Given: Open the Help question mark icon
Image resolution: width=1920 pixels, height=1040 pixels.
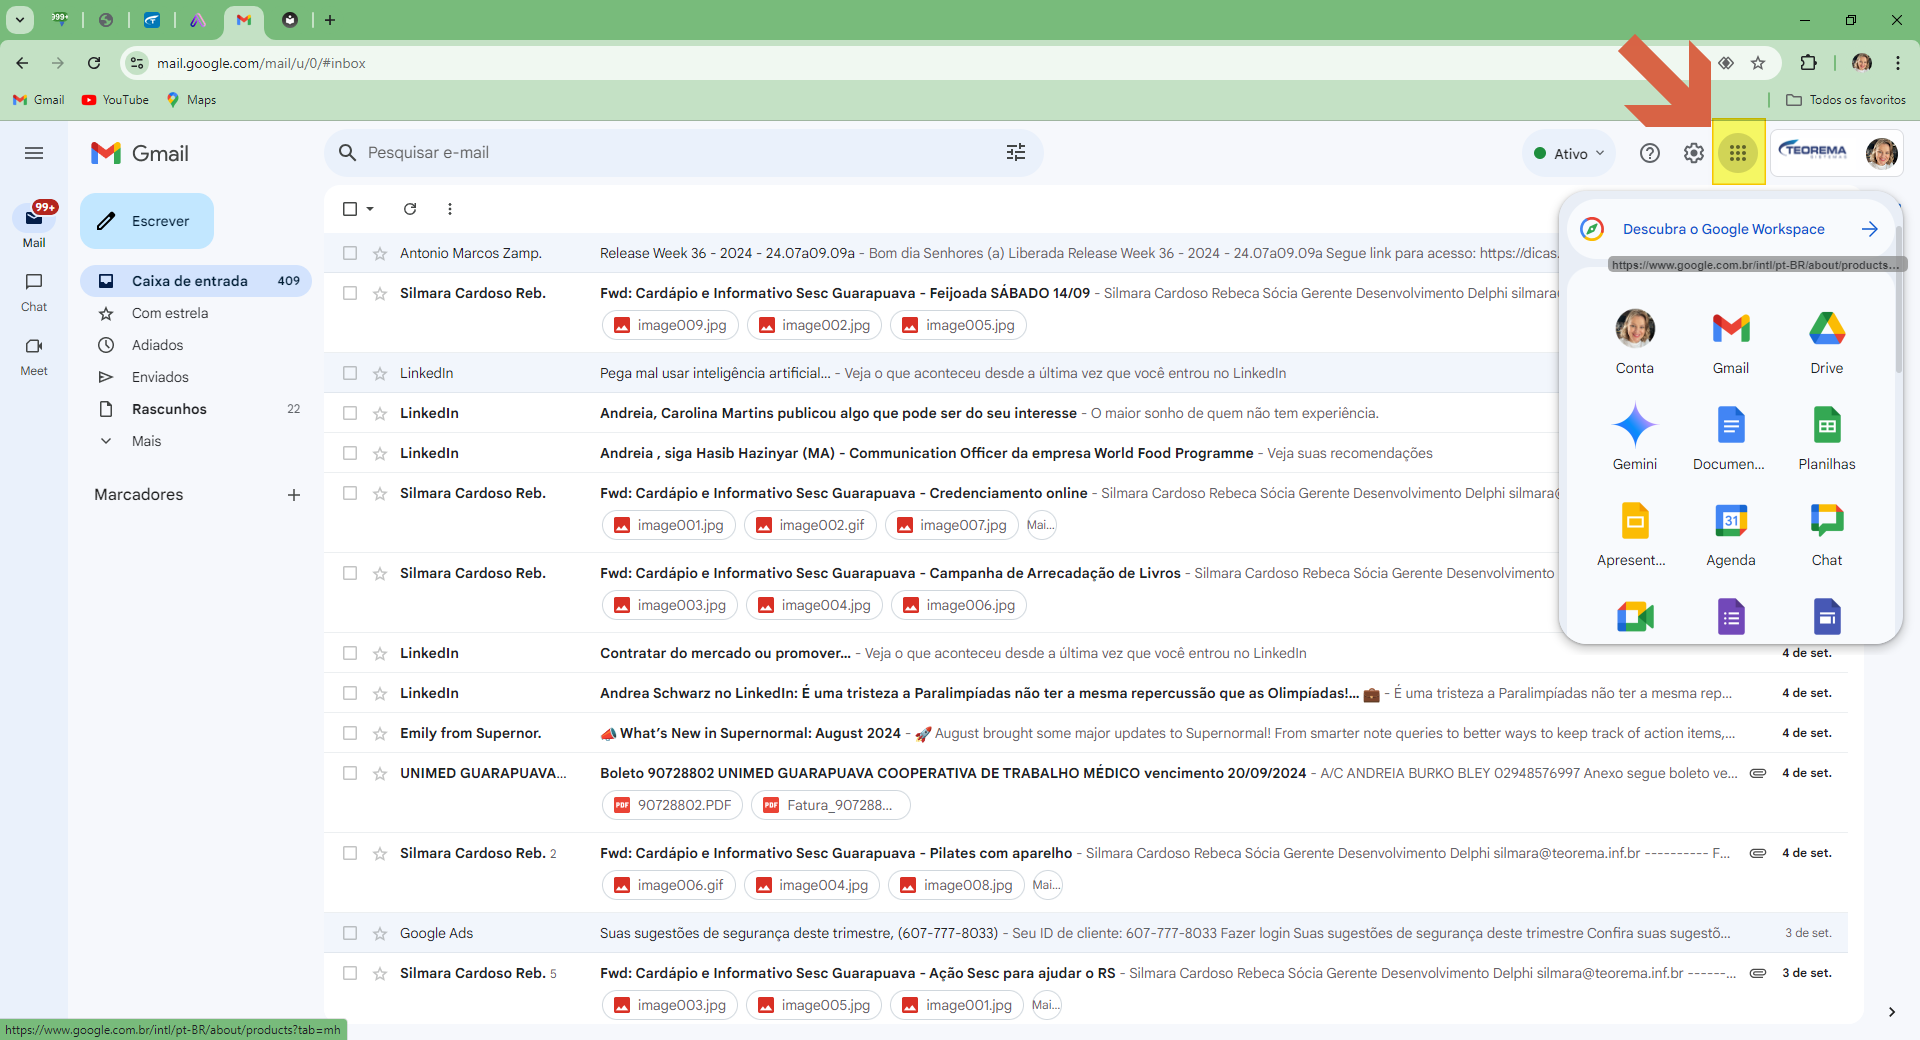Looking at the screenshot, I should coord(1650,153).
